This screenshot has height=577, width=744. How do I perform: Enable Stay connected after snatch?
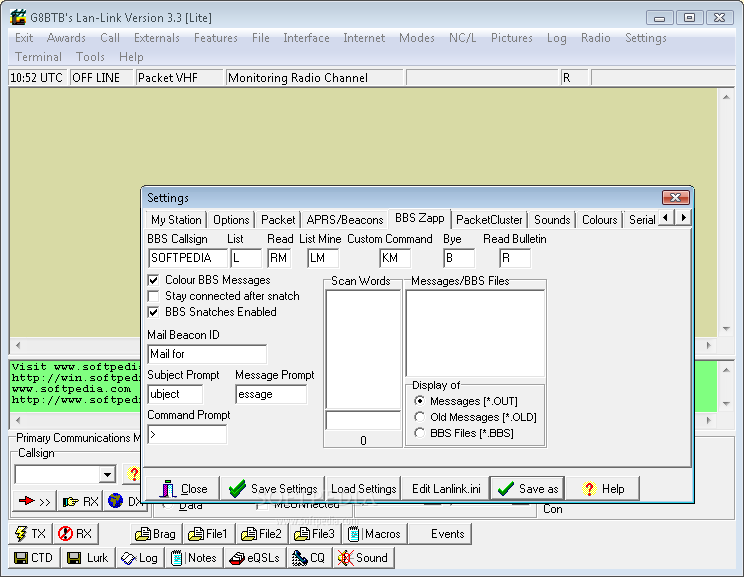click(x=153, y=296)
